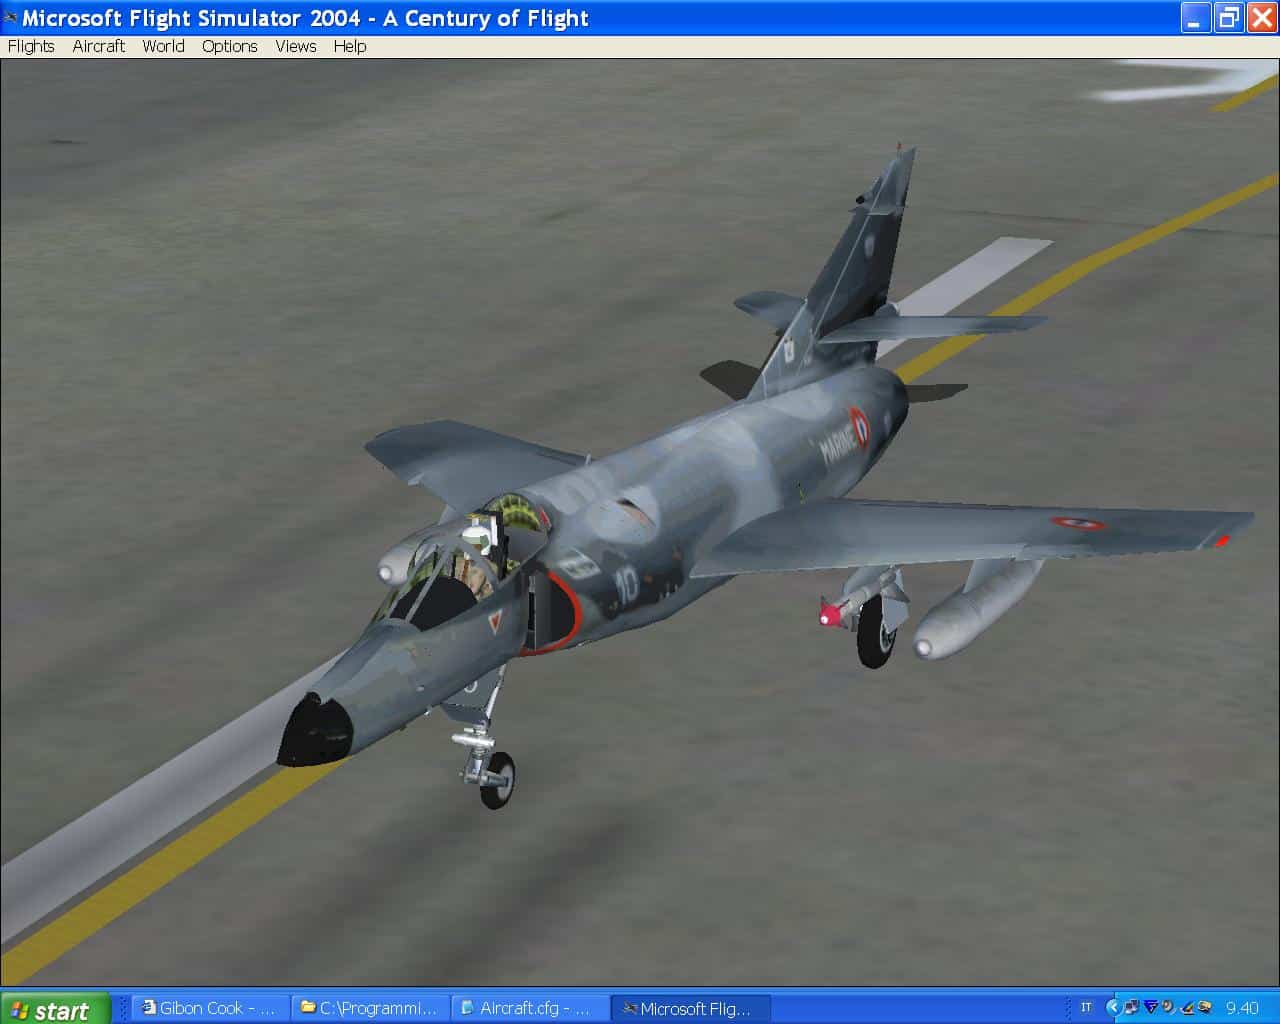This screenshot has width=1280, height=1024.
Task: Click the yellow rightmost tray icon
Action: point(1205,1008)
